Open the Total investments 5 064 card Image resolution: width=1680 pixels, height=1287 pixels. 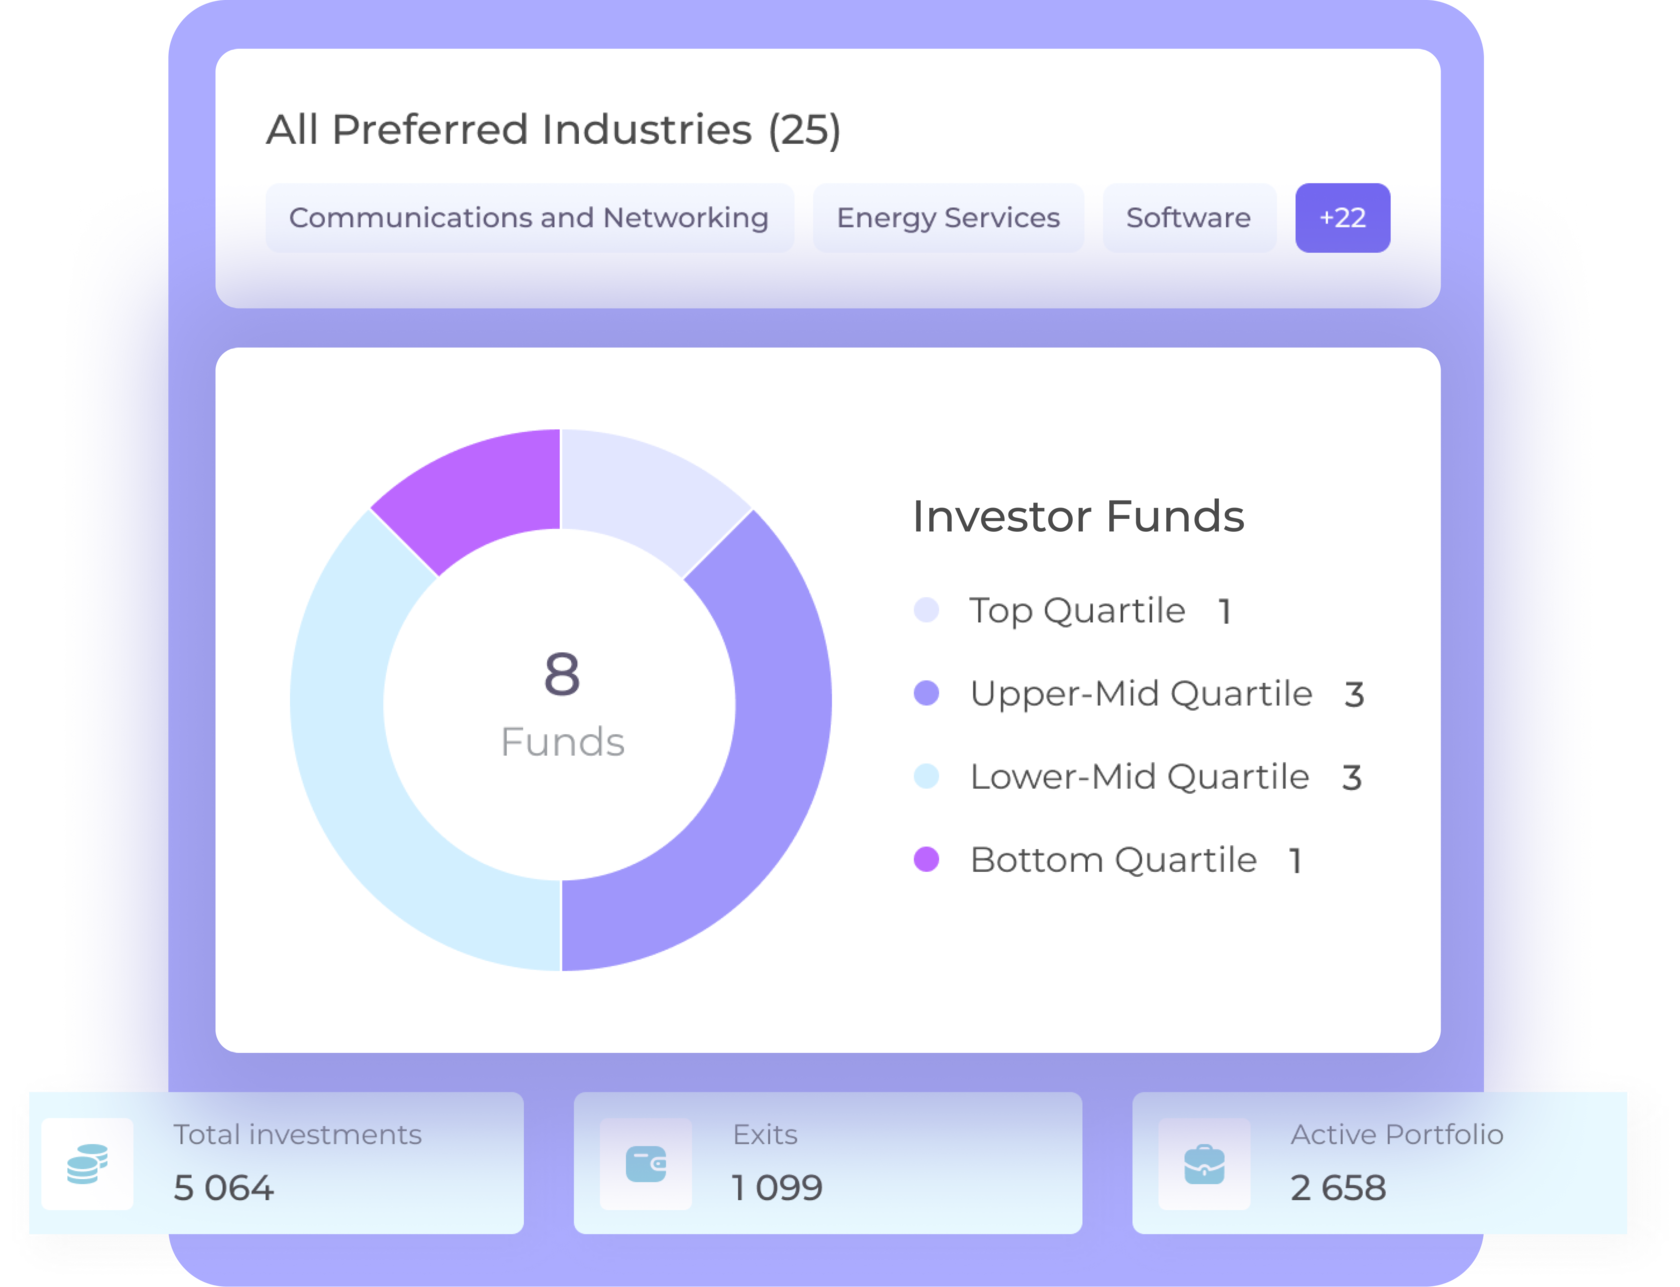tap(275, 1163)
